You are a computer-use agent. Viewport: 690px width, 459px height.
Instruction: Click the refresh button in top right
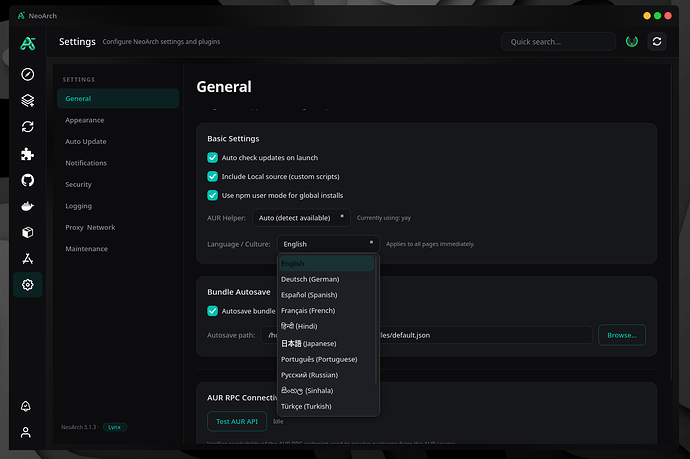pos(657,41)
